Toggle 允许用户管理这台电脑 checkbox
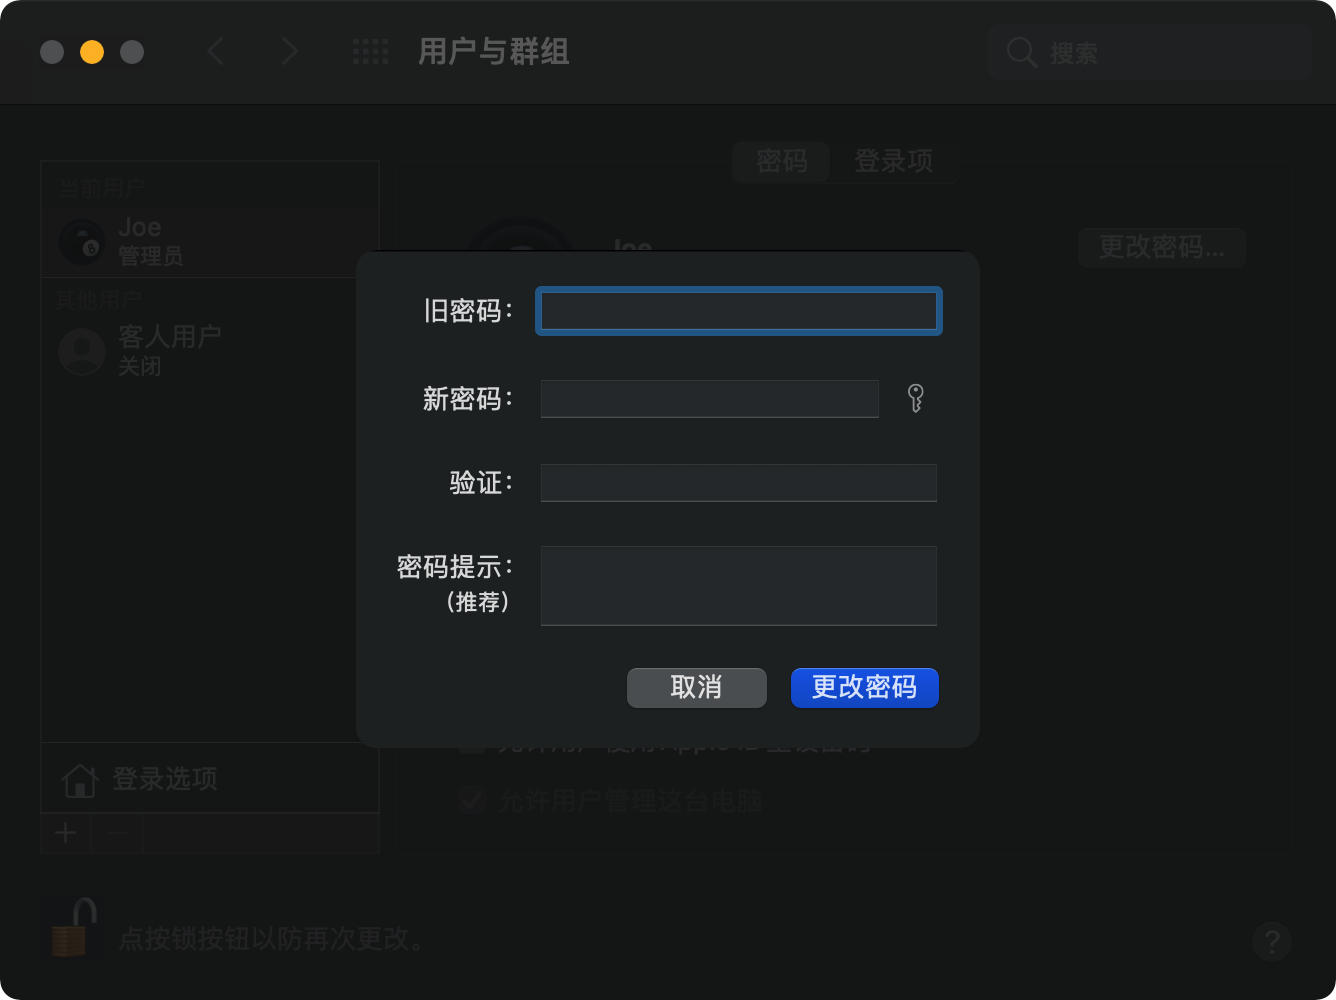Screen dimensions: 1336x1000 click(472, 800)
